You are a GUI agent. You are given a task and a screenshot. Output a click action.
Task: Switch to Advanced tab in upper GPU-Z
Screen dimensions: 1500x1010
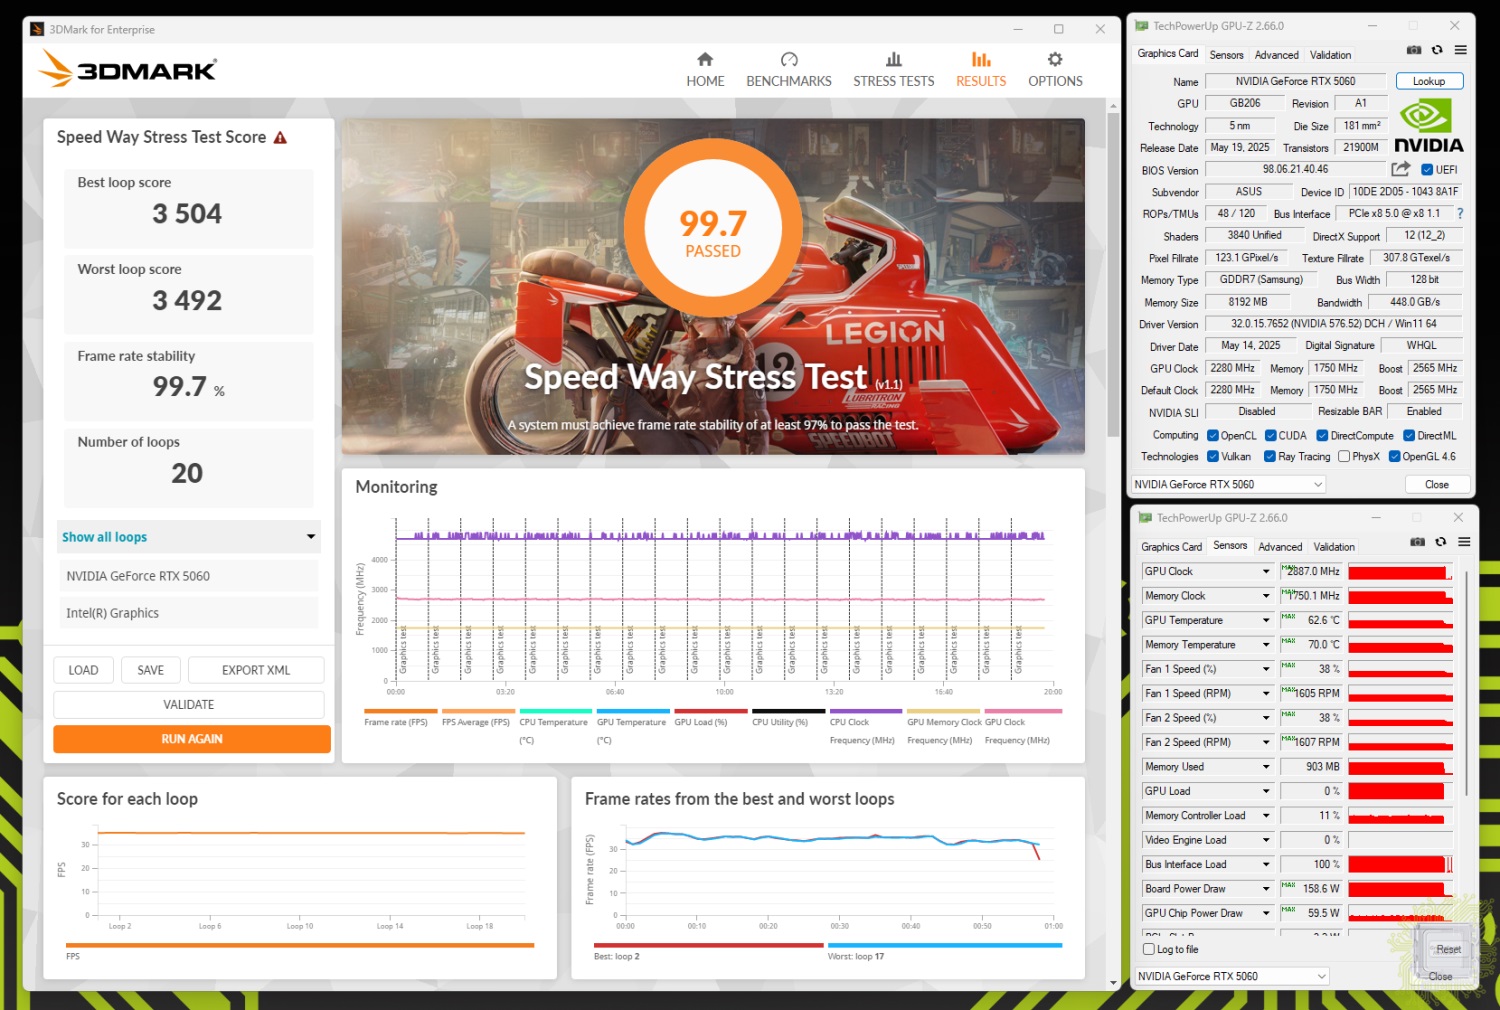point(1276,55)
